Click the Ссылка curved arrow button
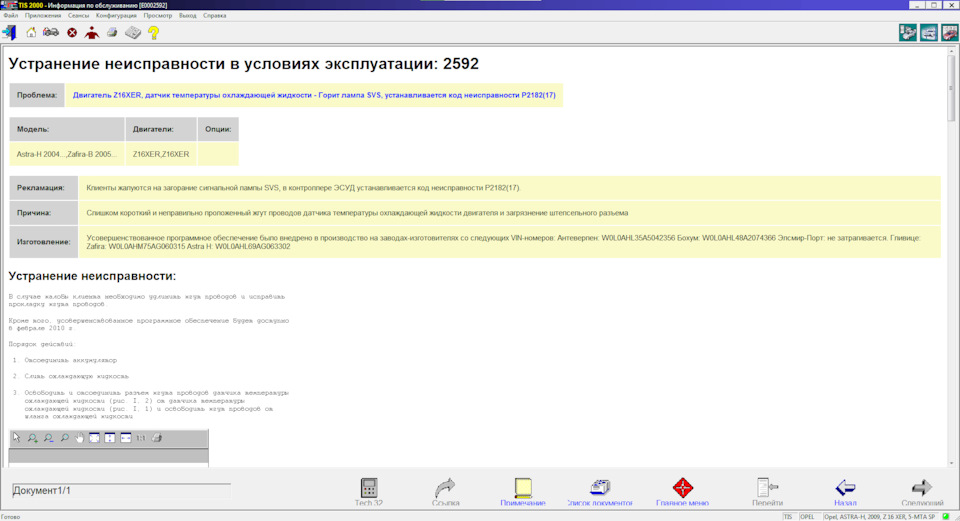The image size is (960, 521). click(x=445, y=492)
